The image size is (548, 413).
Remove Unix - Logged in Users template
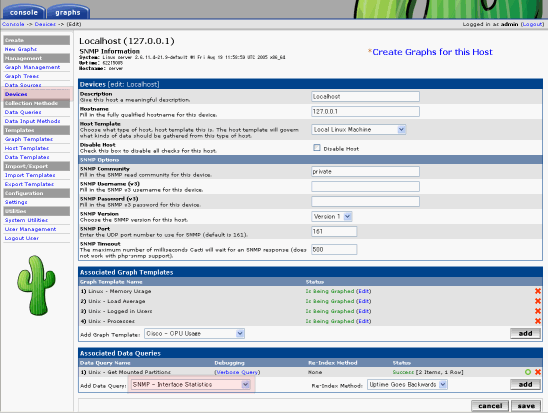pos(538,311)
